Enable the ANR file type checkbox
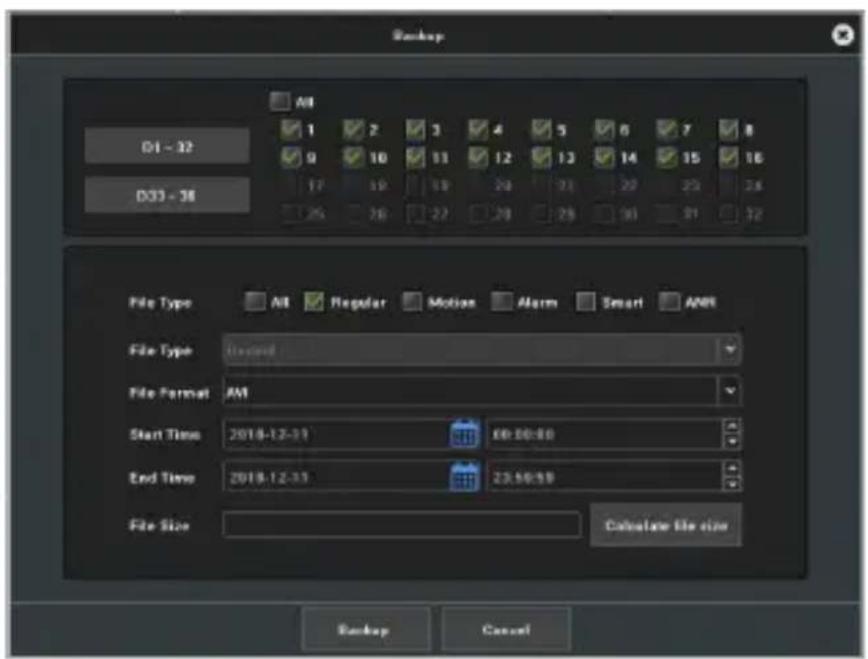The image size is (868, 659). click(669, 302)
